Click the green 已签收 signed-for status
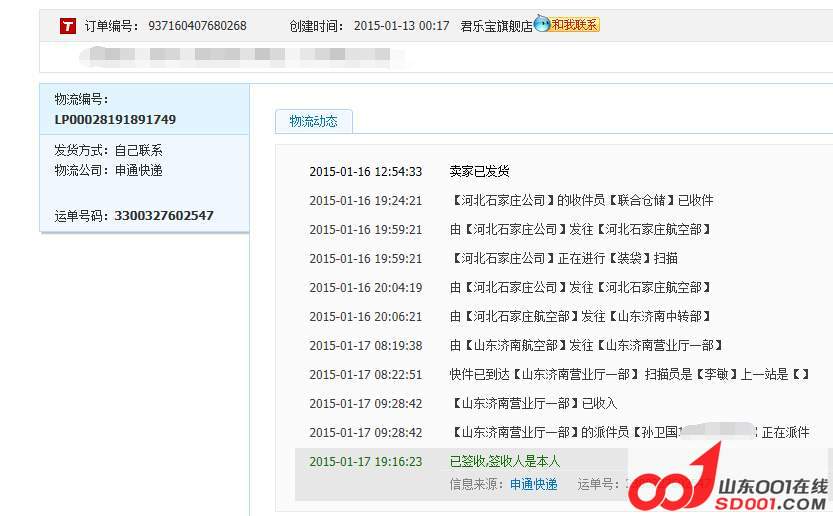Image resolution: width=833 pixels, height=516 pixels. click(505, 461)
